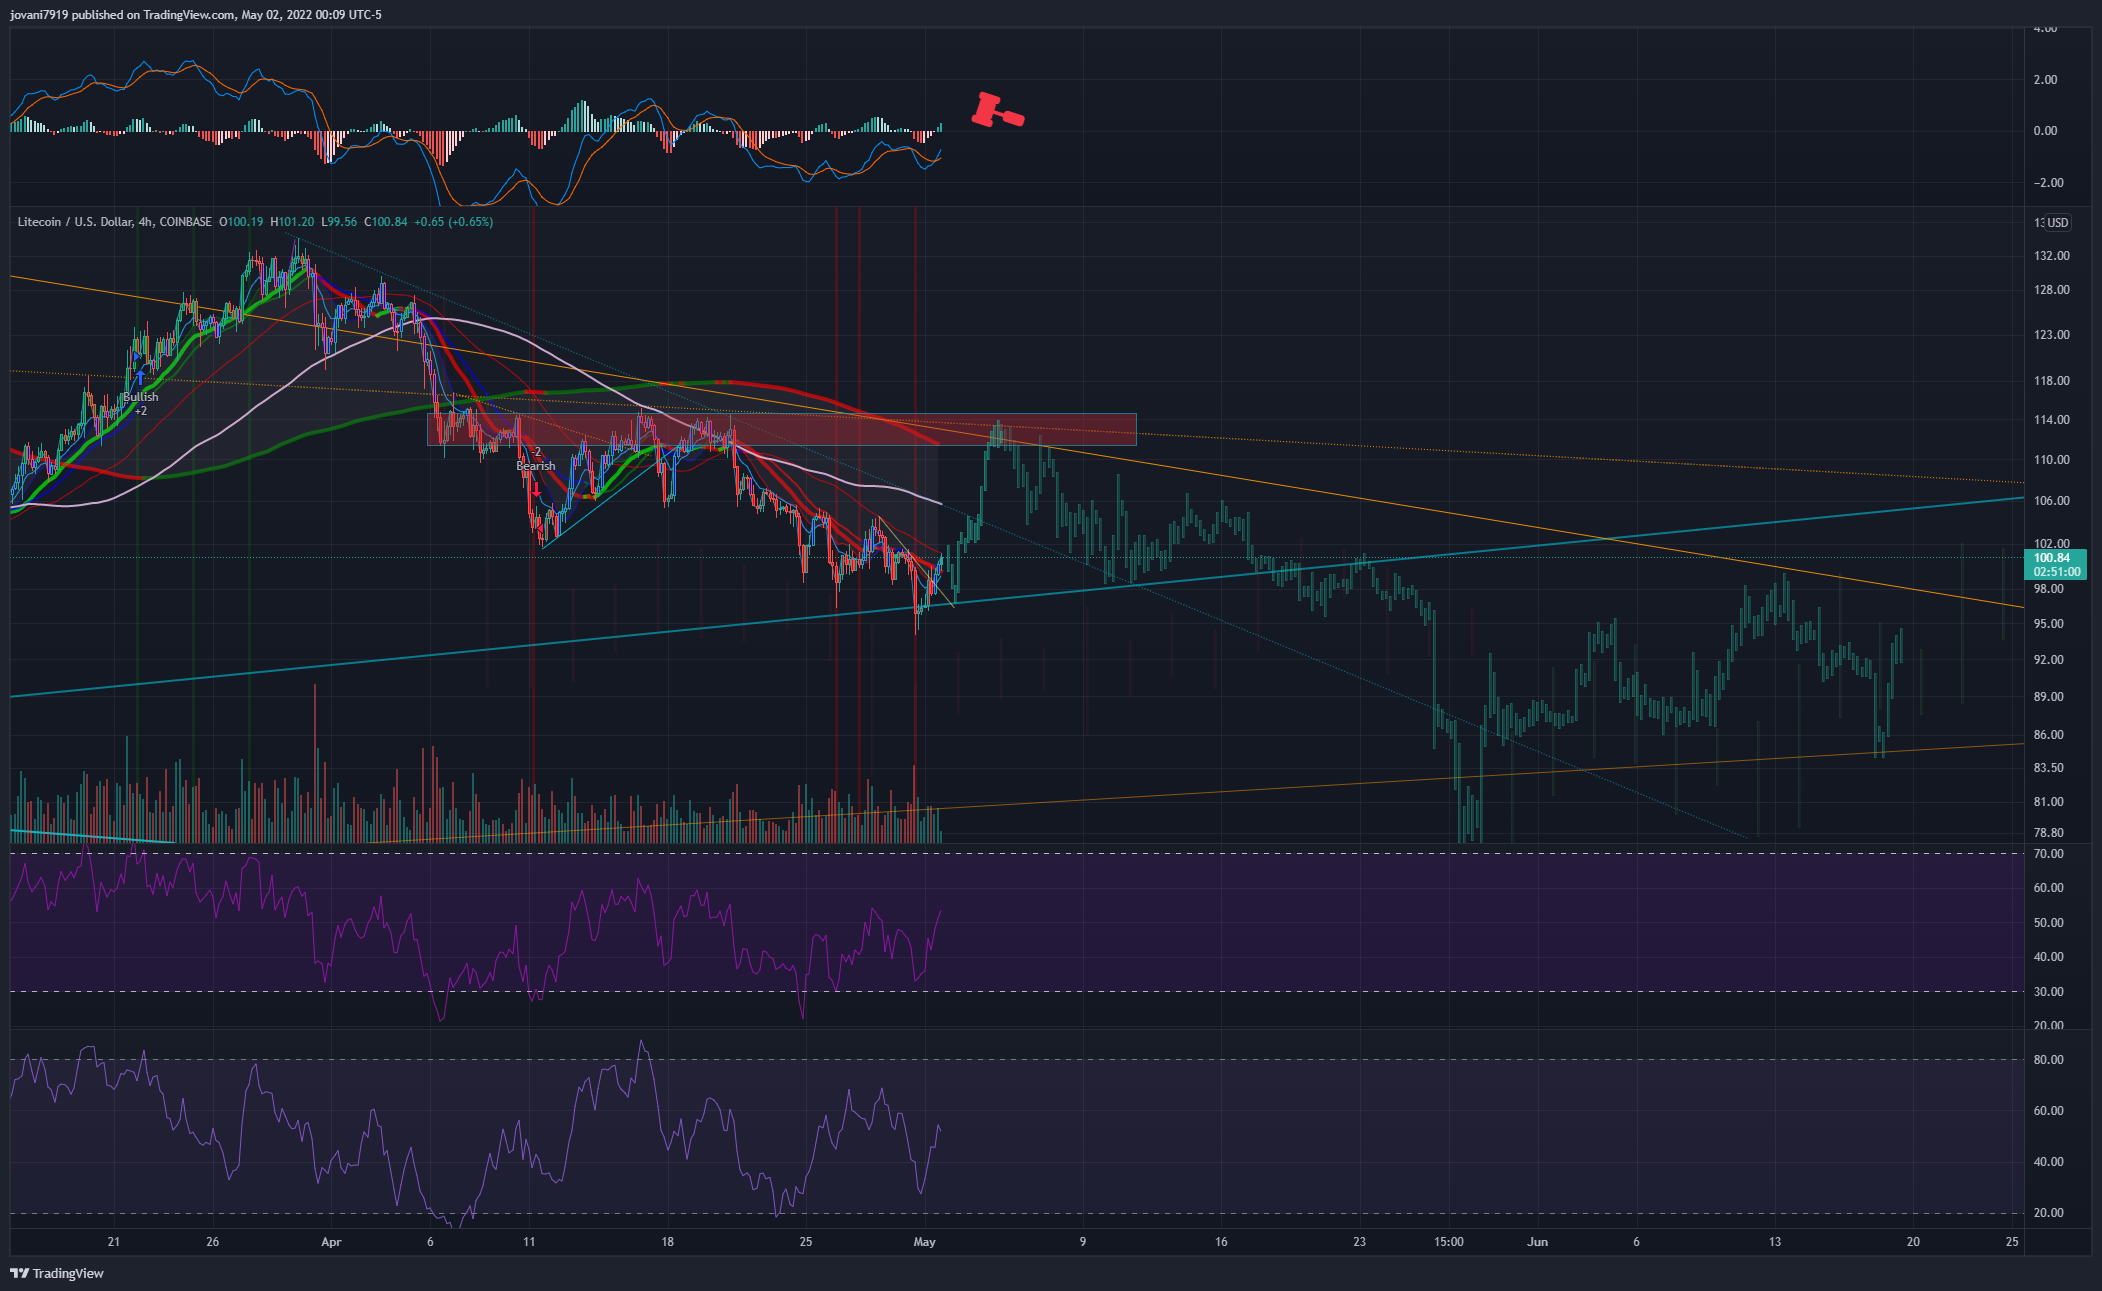
Task: Click the low value L99.56
Action: point(339,222)
